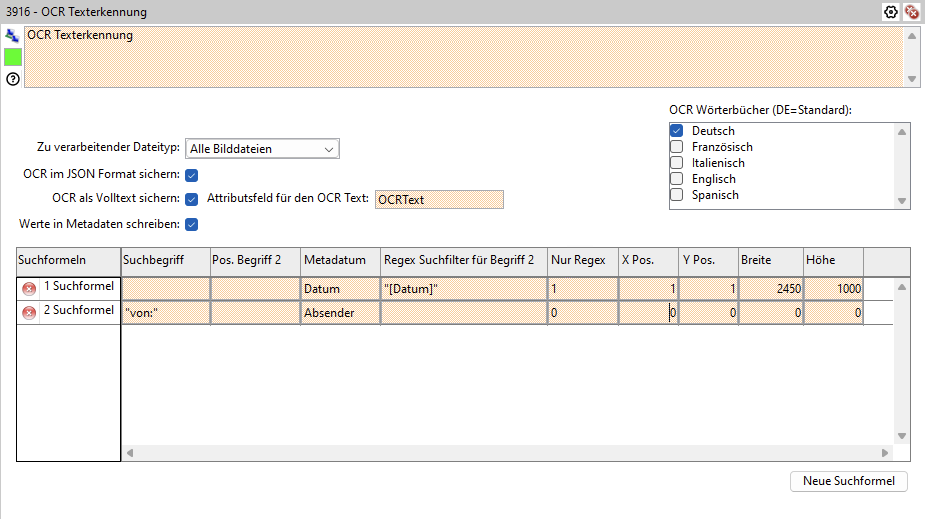Click the OCRText attribute field
Screen dimensions: 925x519
[x=438, y=199]
